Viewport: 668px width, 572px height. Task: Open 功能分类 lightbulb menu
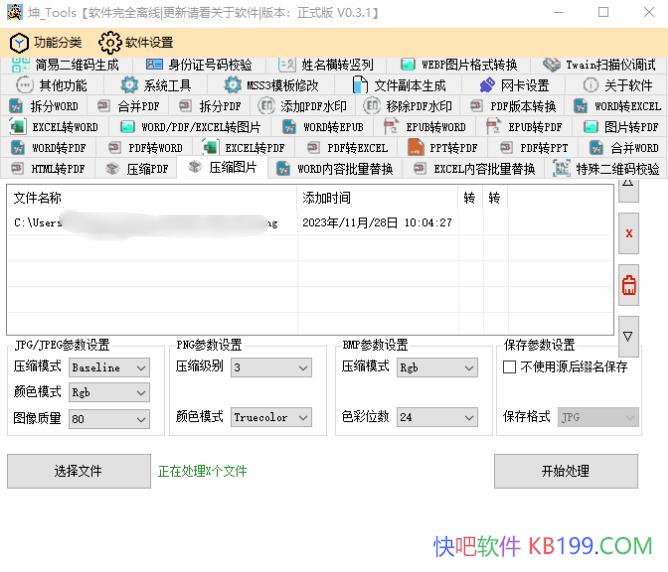click(46, 43)
